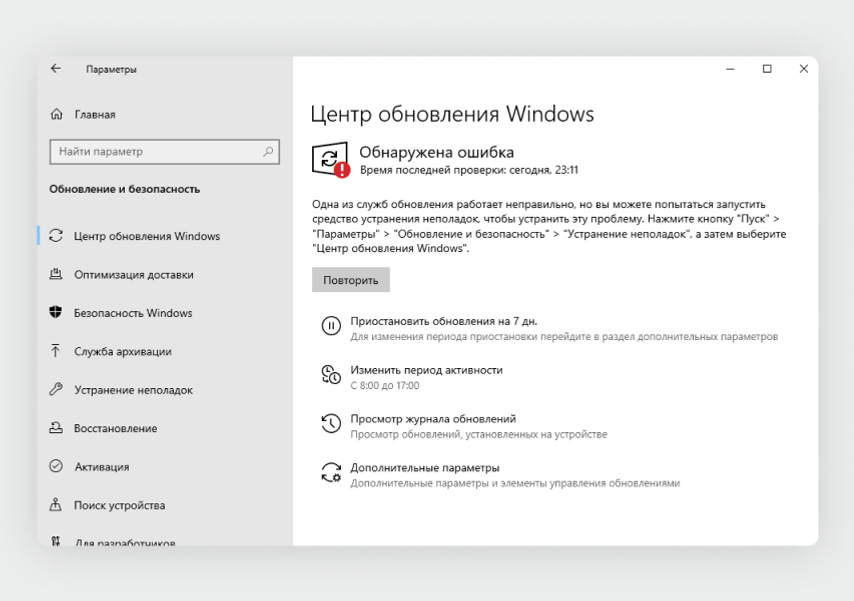Screen dimensions: 854x601
Task: Go to Безопасность Windows
Action: pos(133,313)
